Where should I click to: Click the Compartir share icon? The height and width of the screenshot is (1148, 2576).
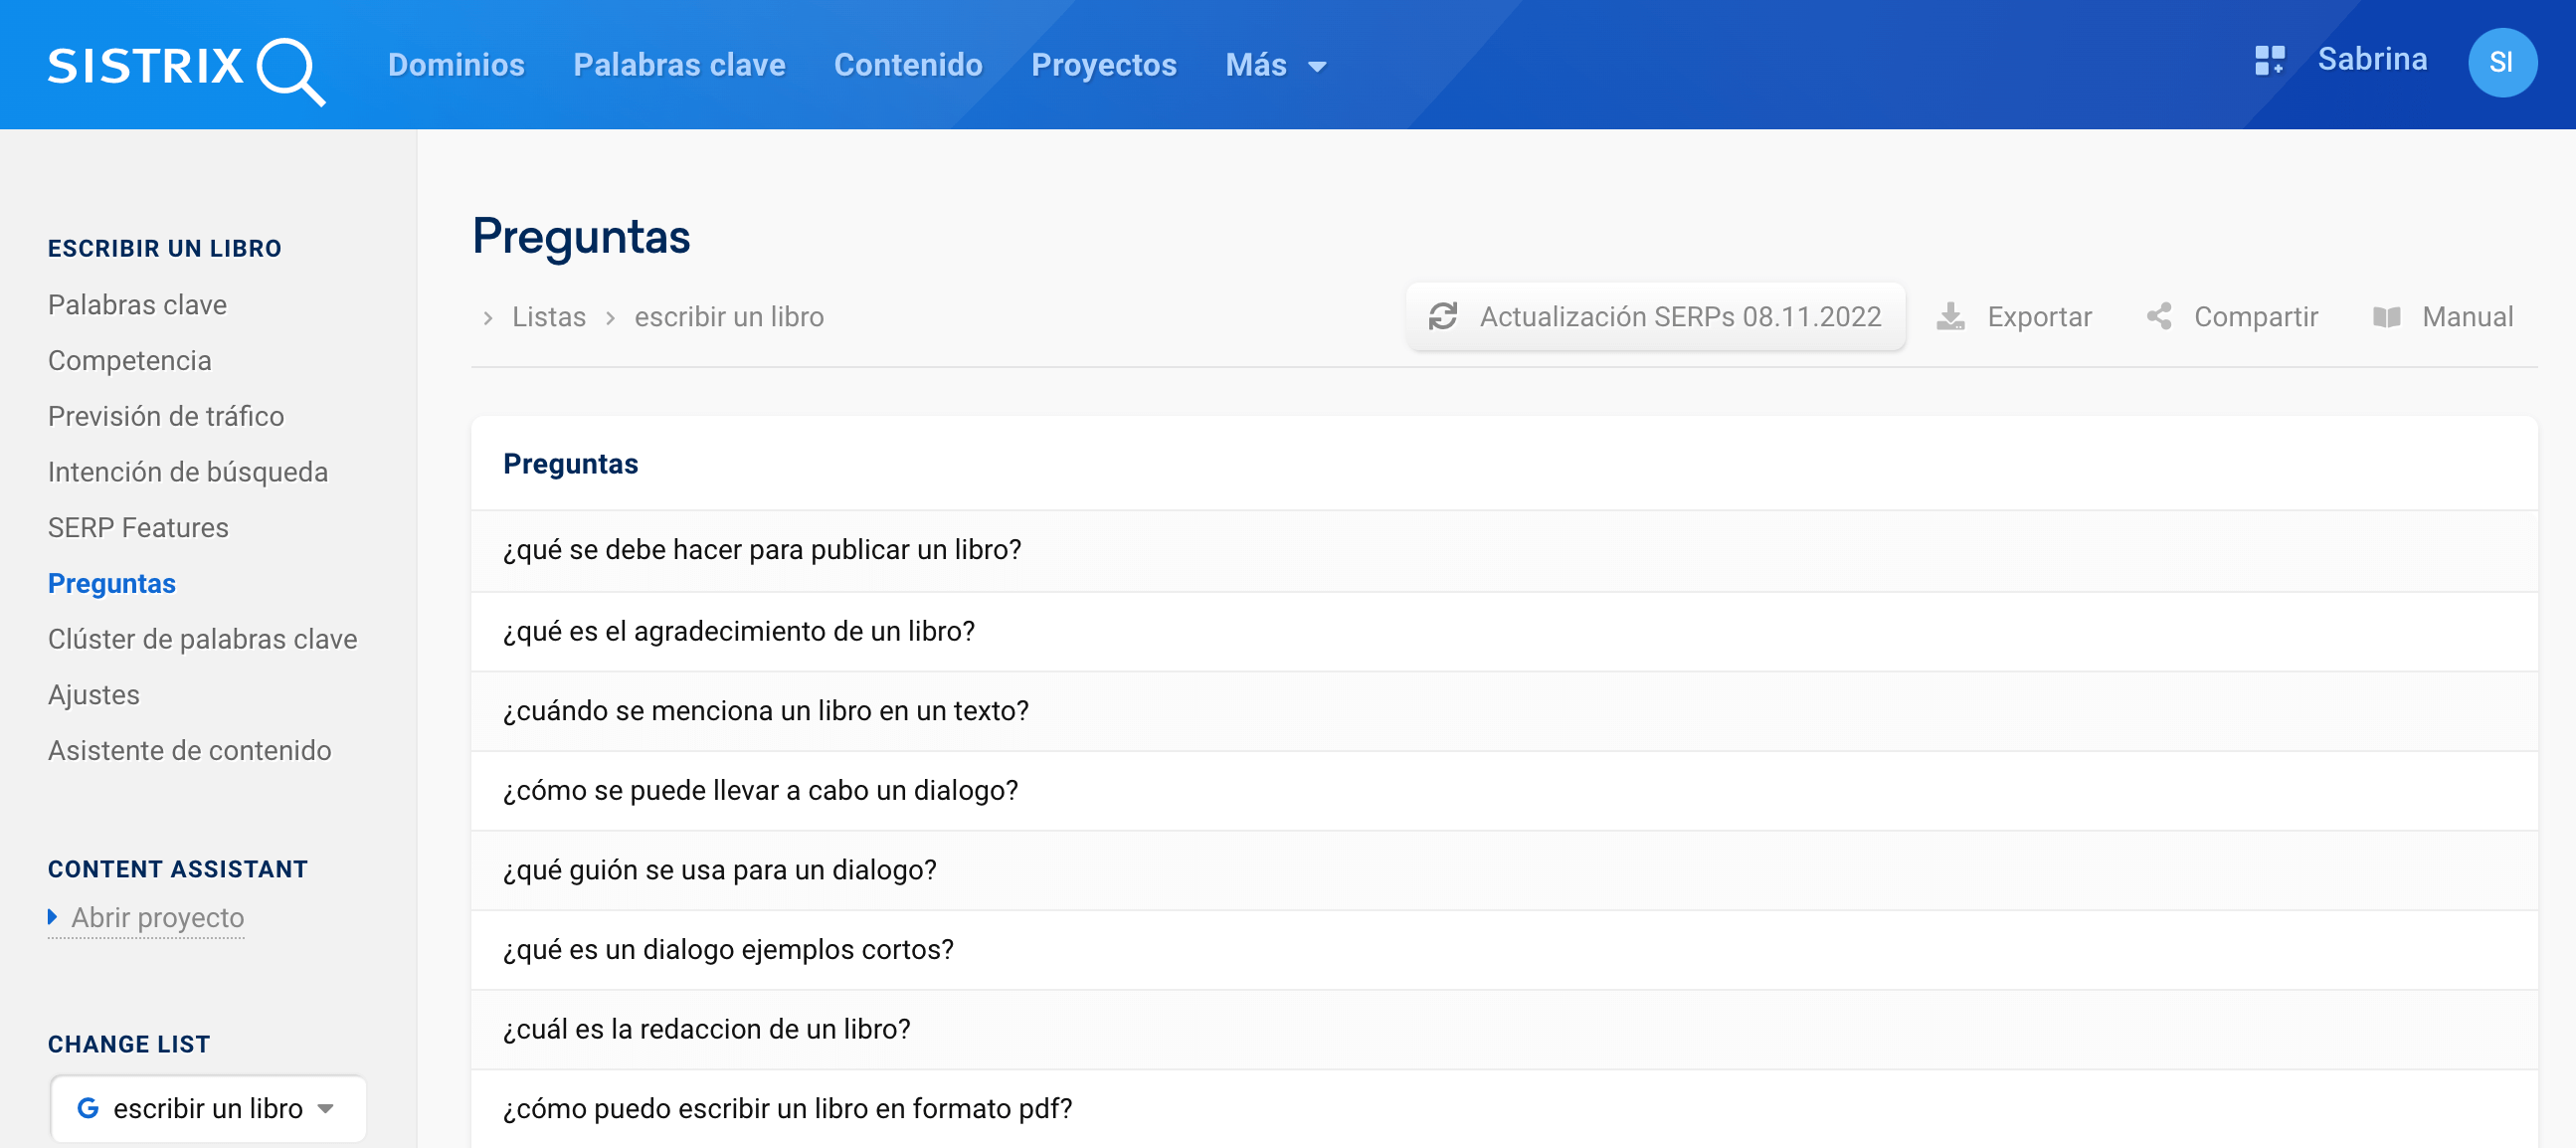(2159, 317)
